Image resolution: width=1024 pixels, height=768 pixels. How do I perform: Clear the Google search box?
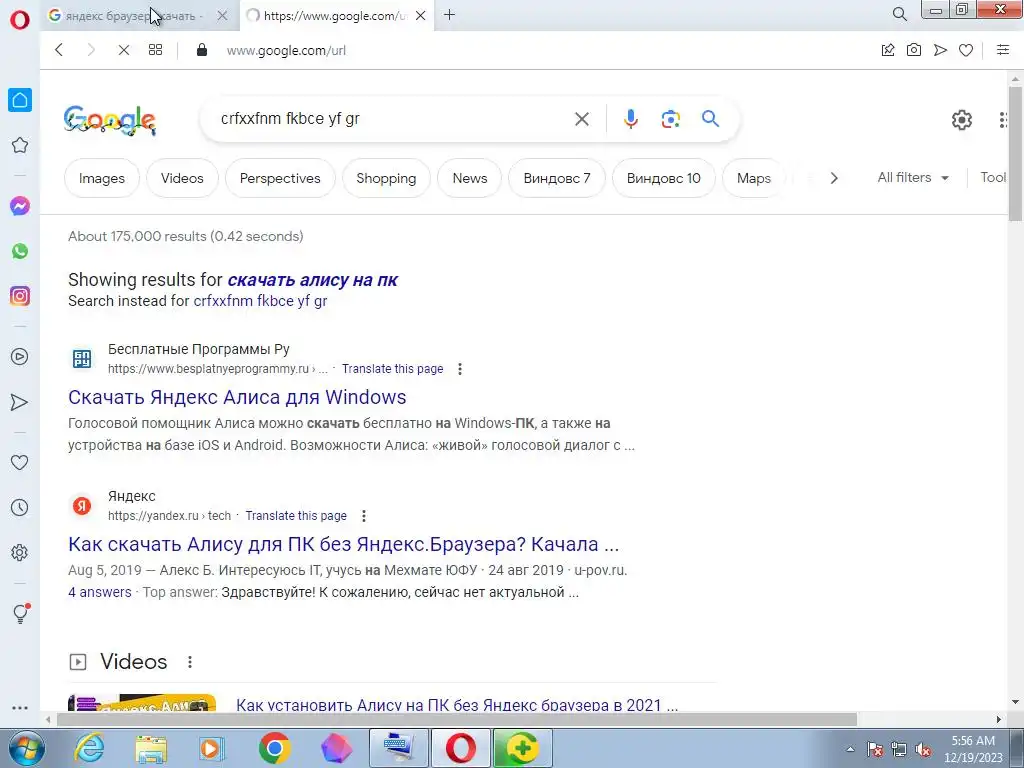(581, 119)
